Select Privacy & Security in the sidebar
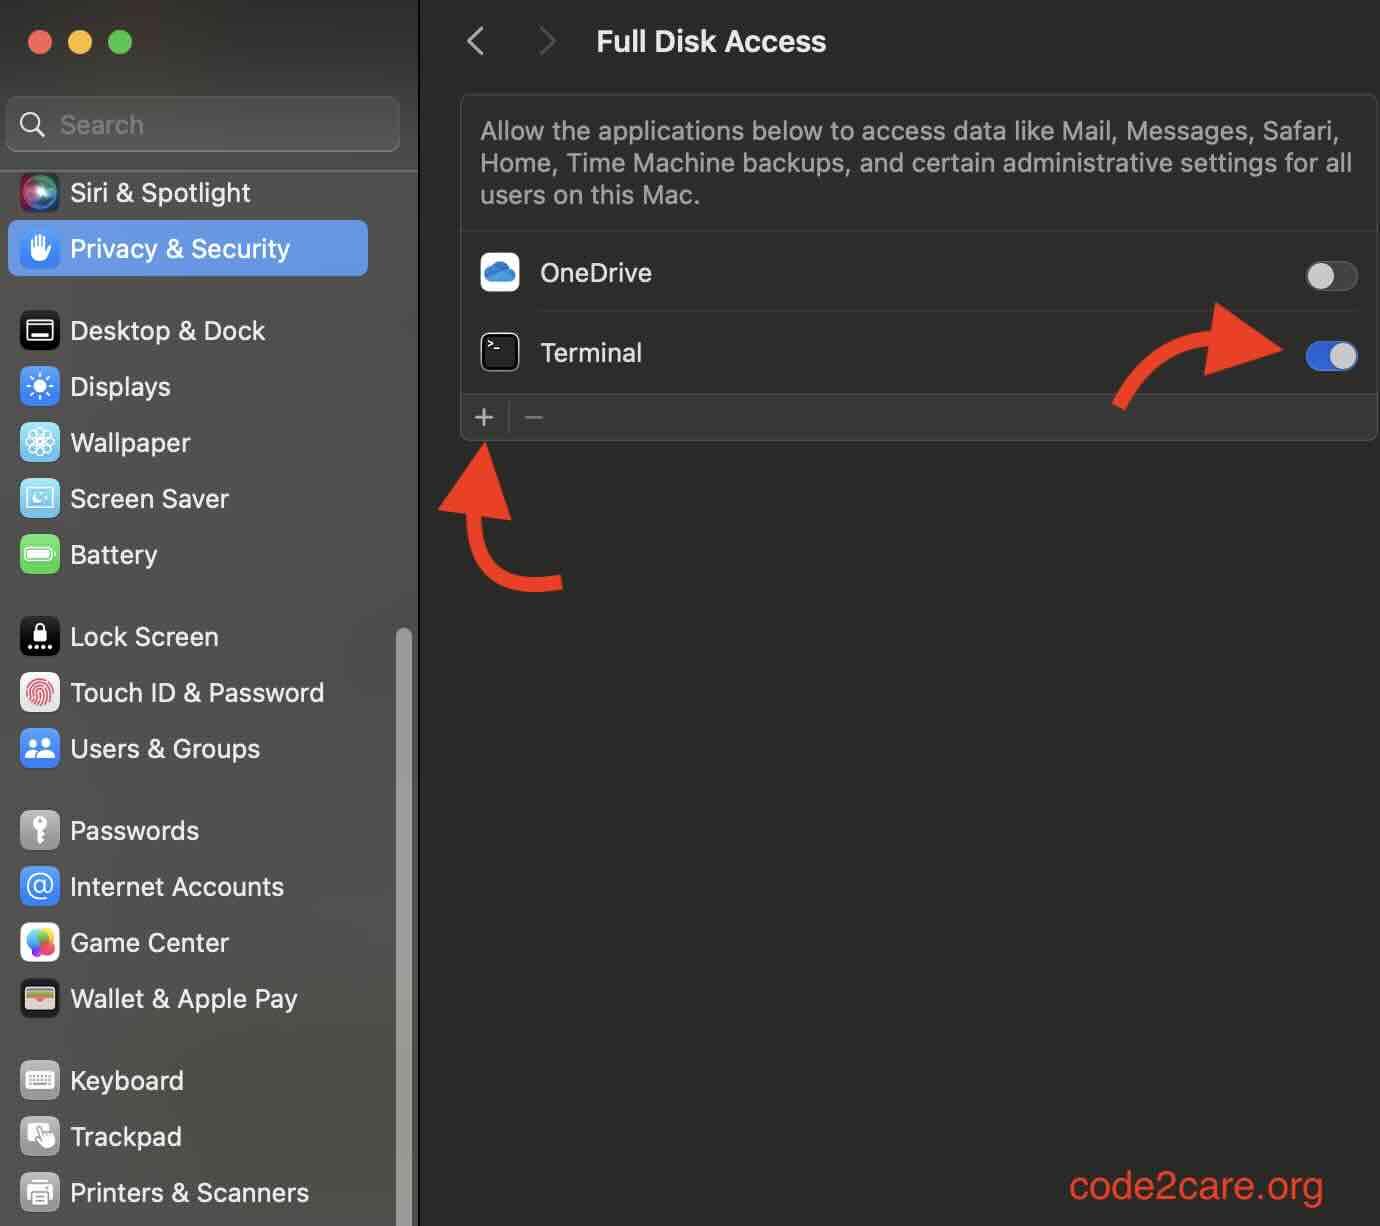 180,248
